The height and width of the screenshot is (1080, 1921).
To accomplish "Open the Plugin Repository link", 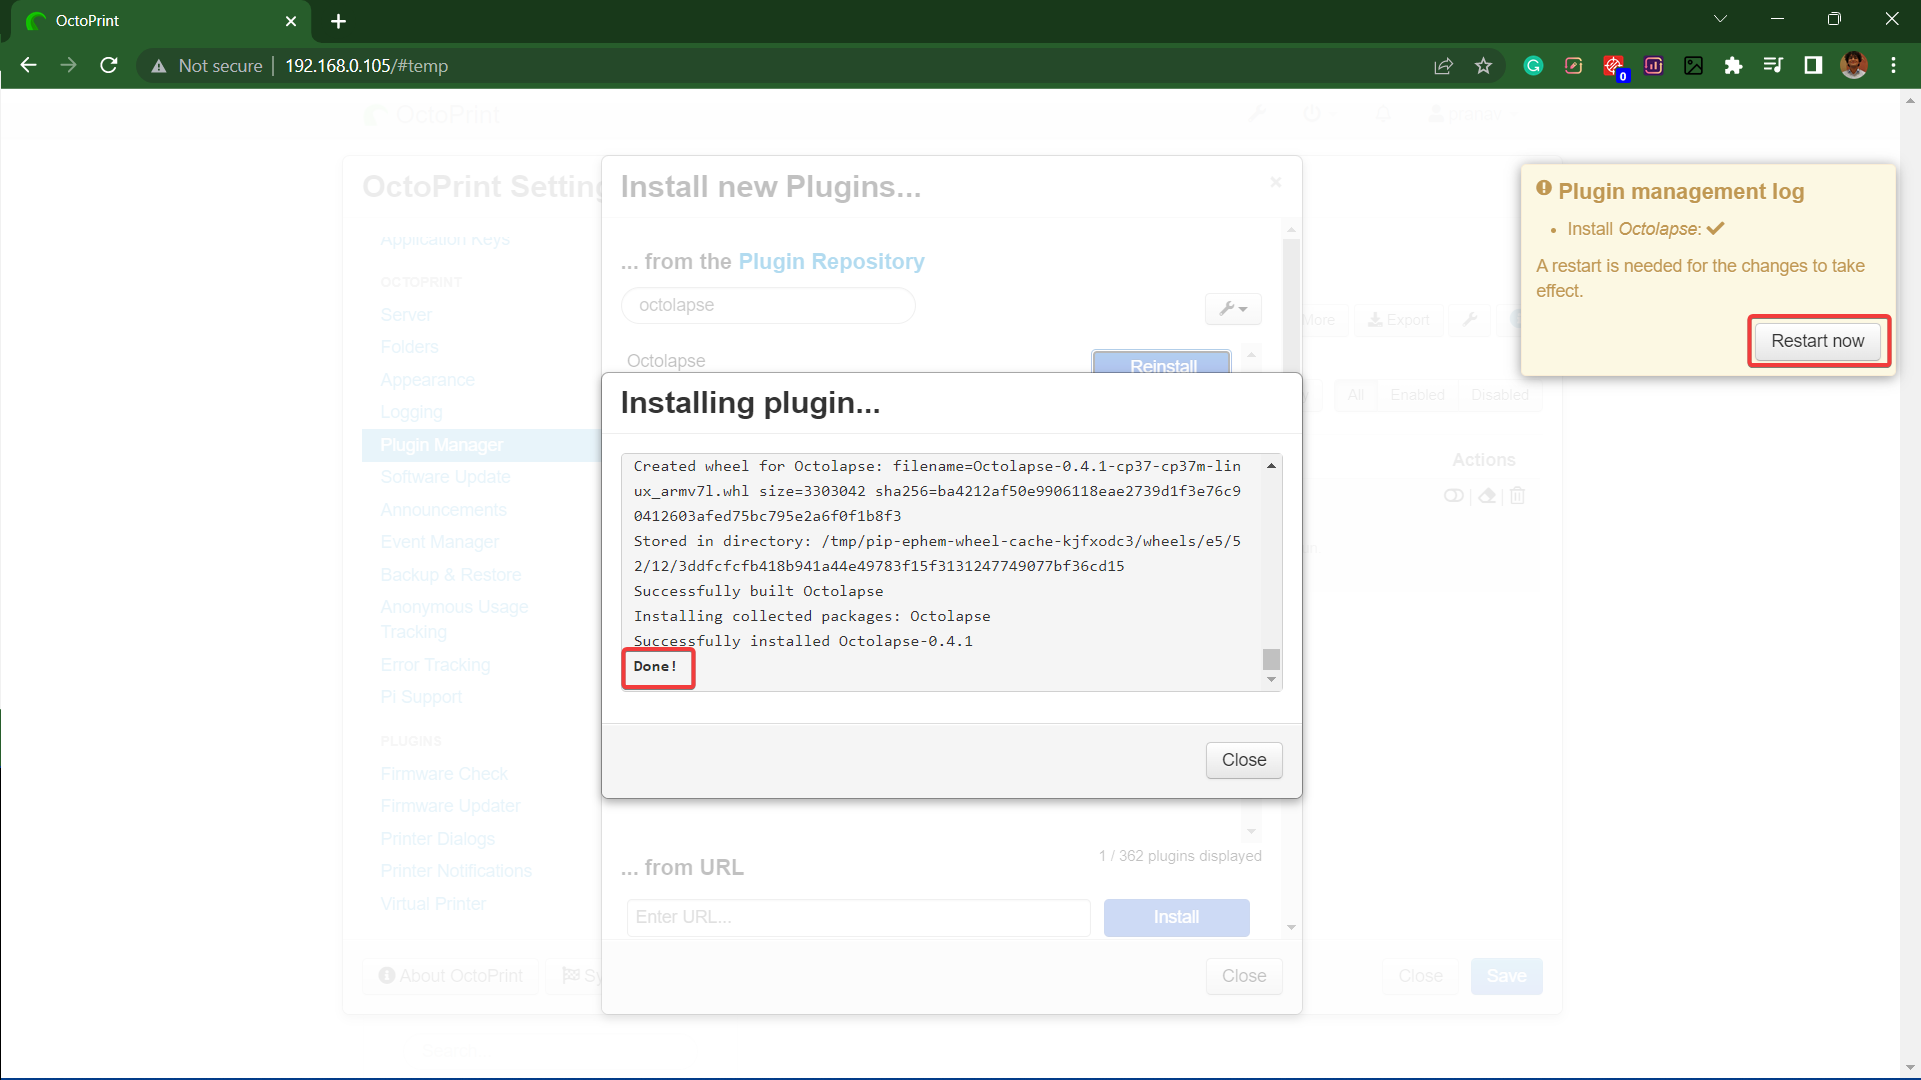I will pyautogui.click(x=831, y=262).
